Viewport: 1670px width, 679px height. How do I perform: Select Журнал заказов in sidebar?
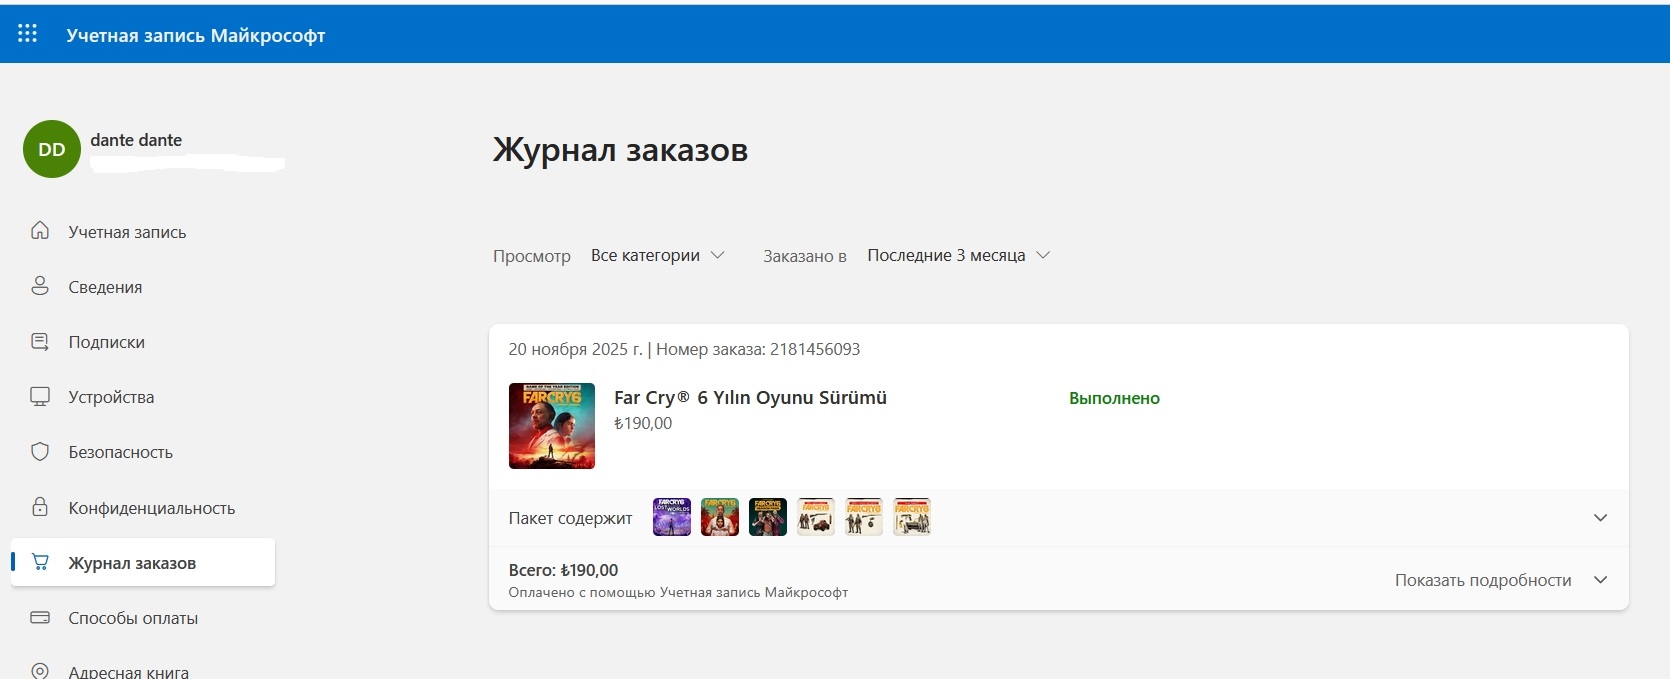tap(143, 562)
